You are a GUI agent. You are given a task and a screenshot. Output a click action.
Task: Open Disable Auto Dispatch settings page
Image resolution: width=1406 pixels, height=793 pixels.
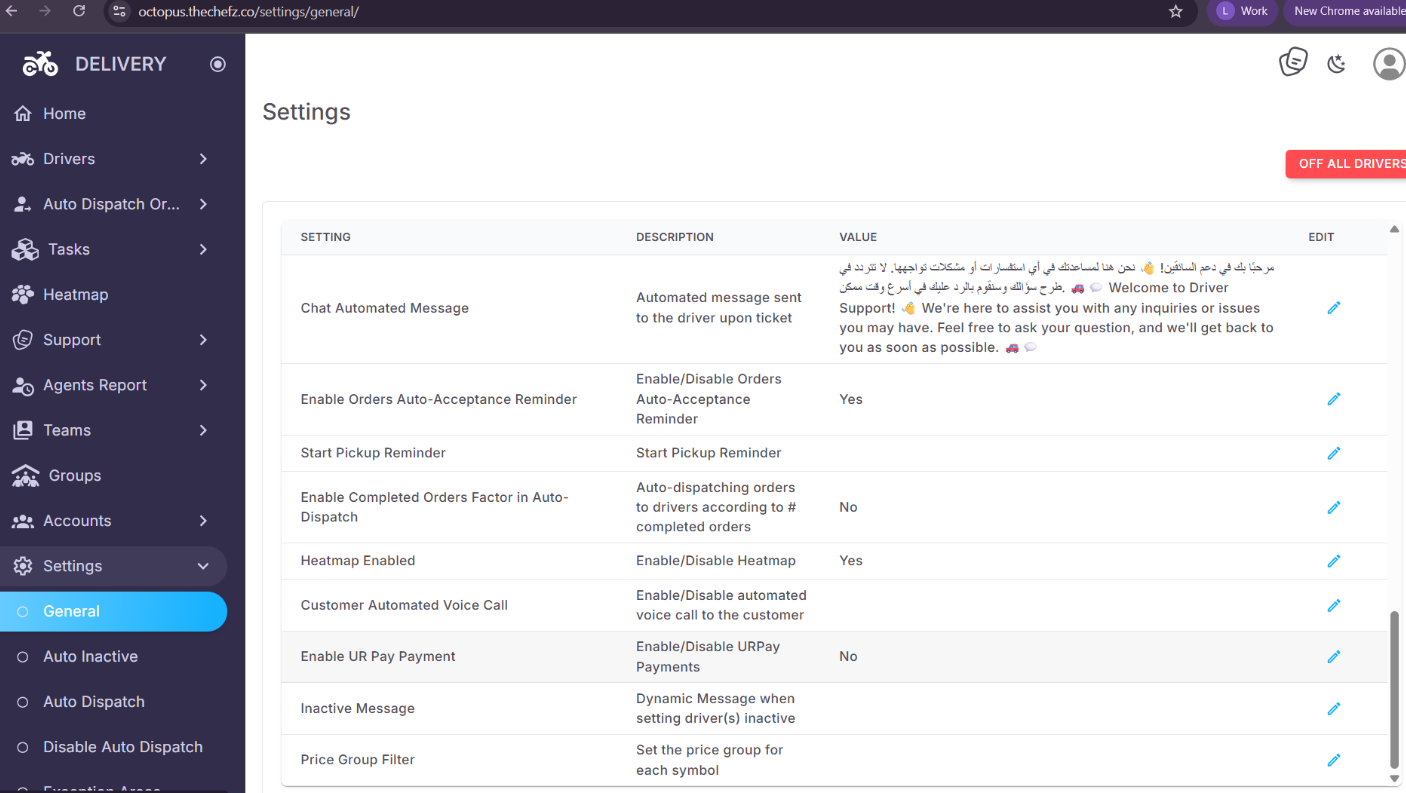pyautogui.click(x=113, y=747)
